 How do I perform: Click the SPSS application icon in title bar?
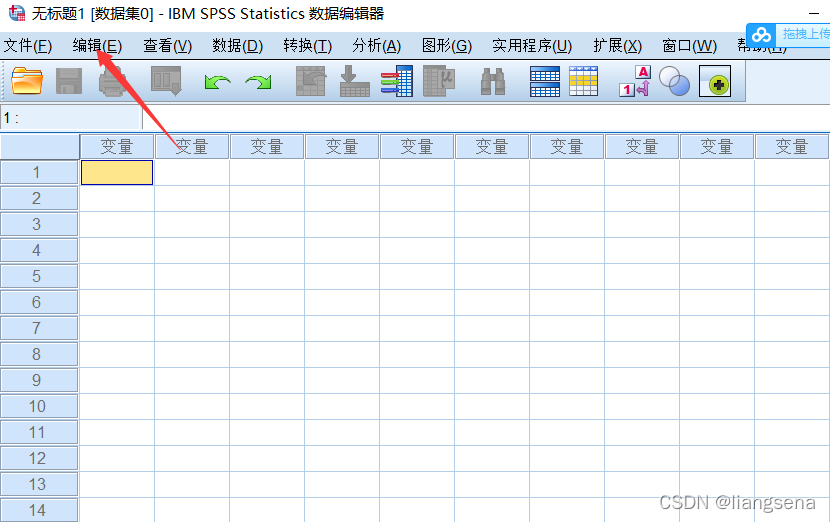(16, 13)
